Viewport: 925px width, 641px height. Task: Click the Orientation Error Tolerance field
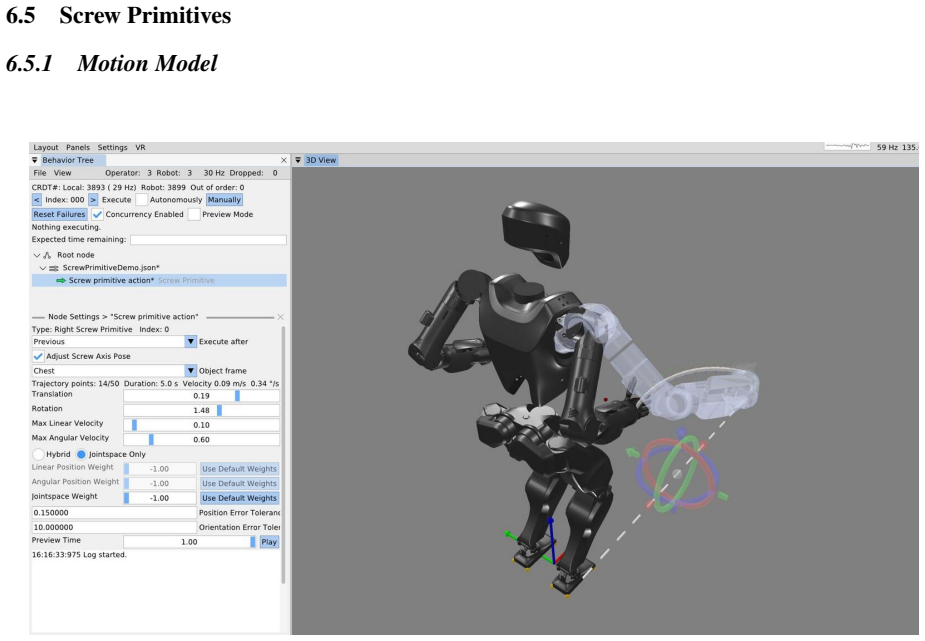114,528
